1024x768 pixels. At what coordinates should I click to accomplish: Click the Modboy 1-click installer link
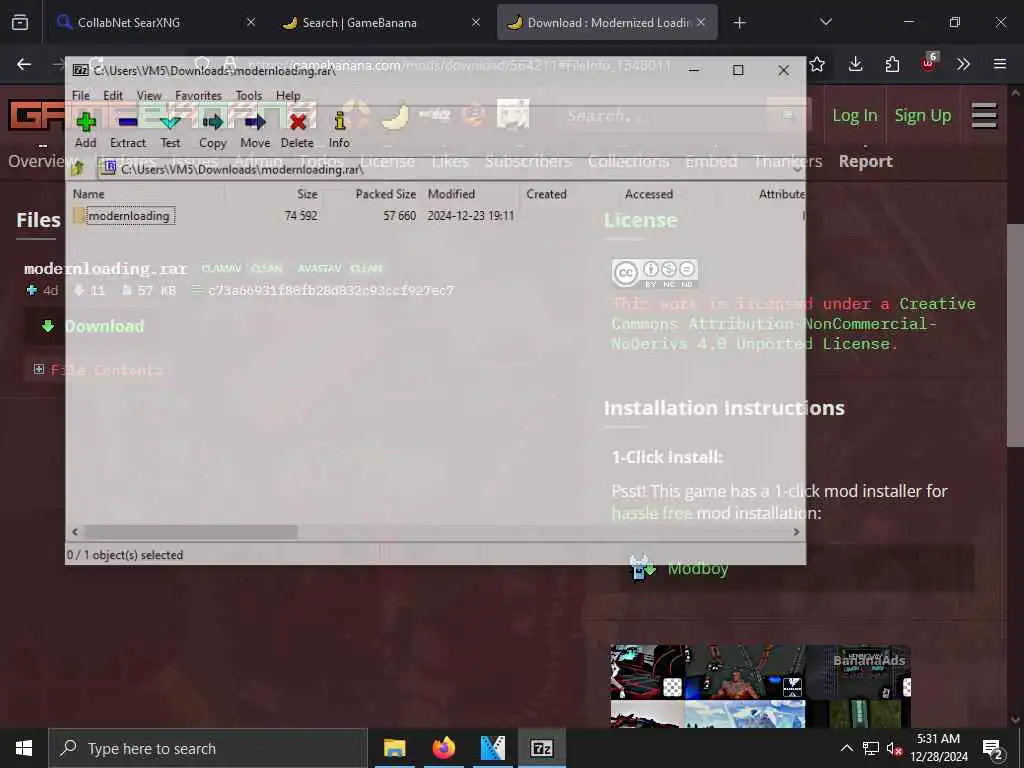[697, 569]
